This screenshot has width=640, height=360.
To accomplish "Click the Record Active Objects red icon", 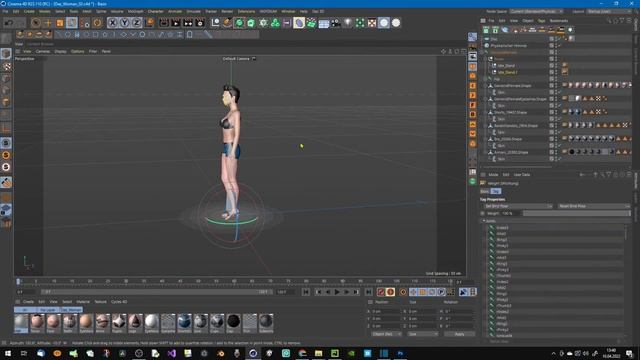I will [x=381, y=292].
